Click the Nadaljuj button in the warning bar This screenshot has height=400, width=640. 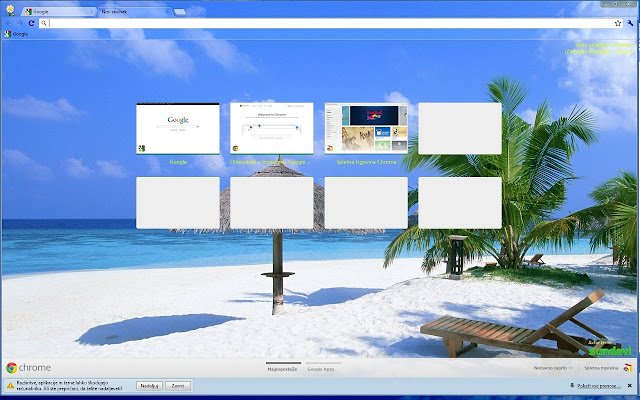[x=149, y=386]
